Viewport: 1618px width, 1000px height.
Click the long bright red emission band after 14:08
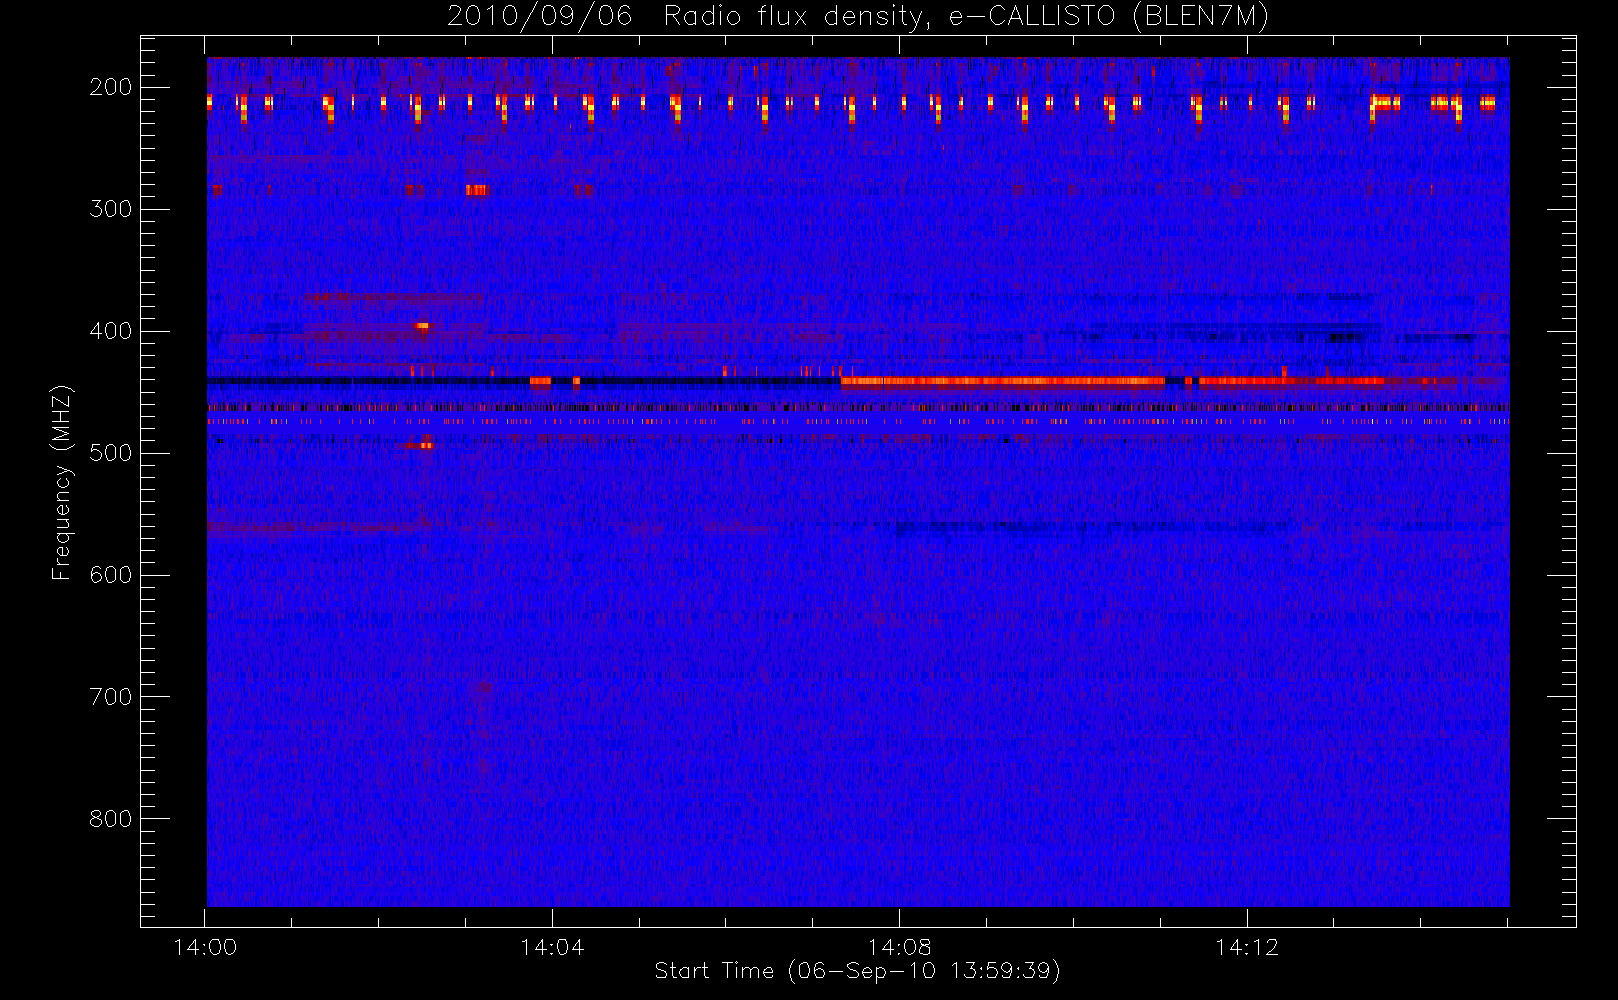click(x=1003, y=381)
